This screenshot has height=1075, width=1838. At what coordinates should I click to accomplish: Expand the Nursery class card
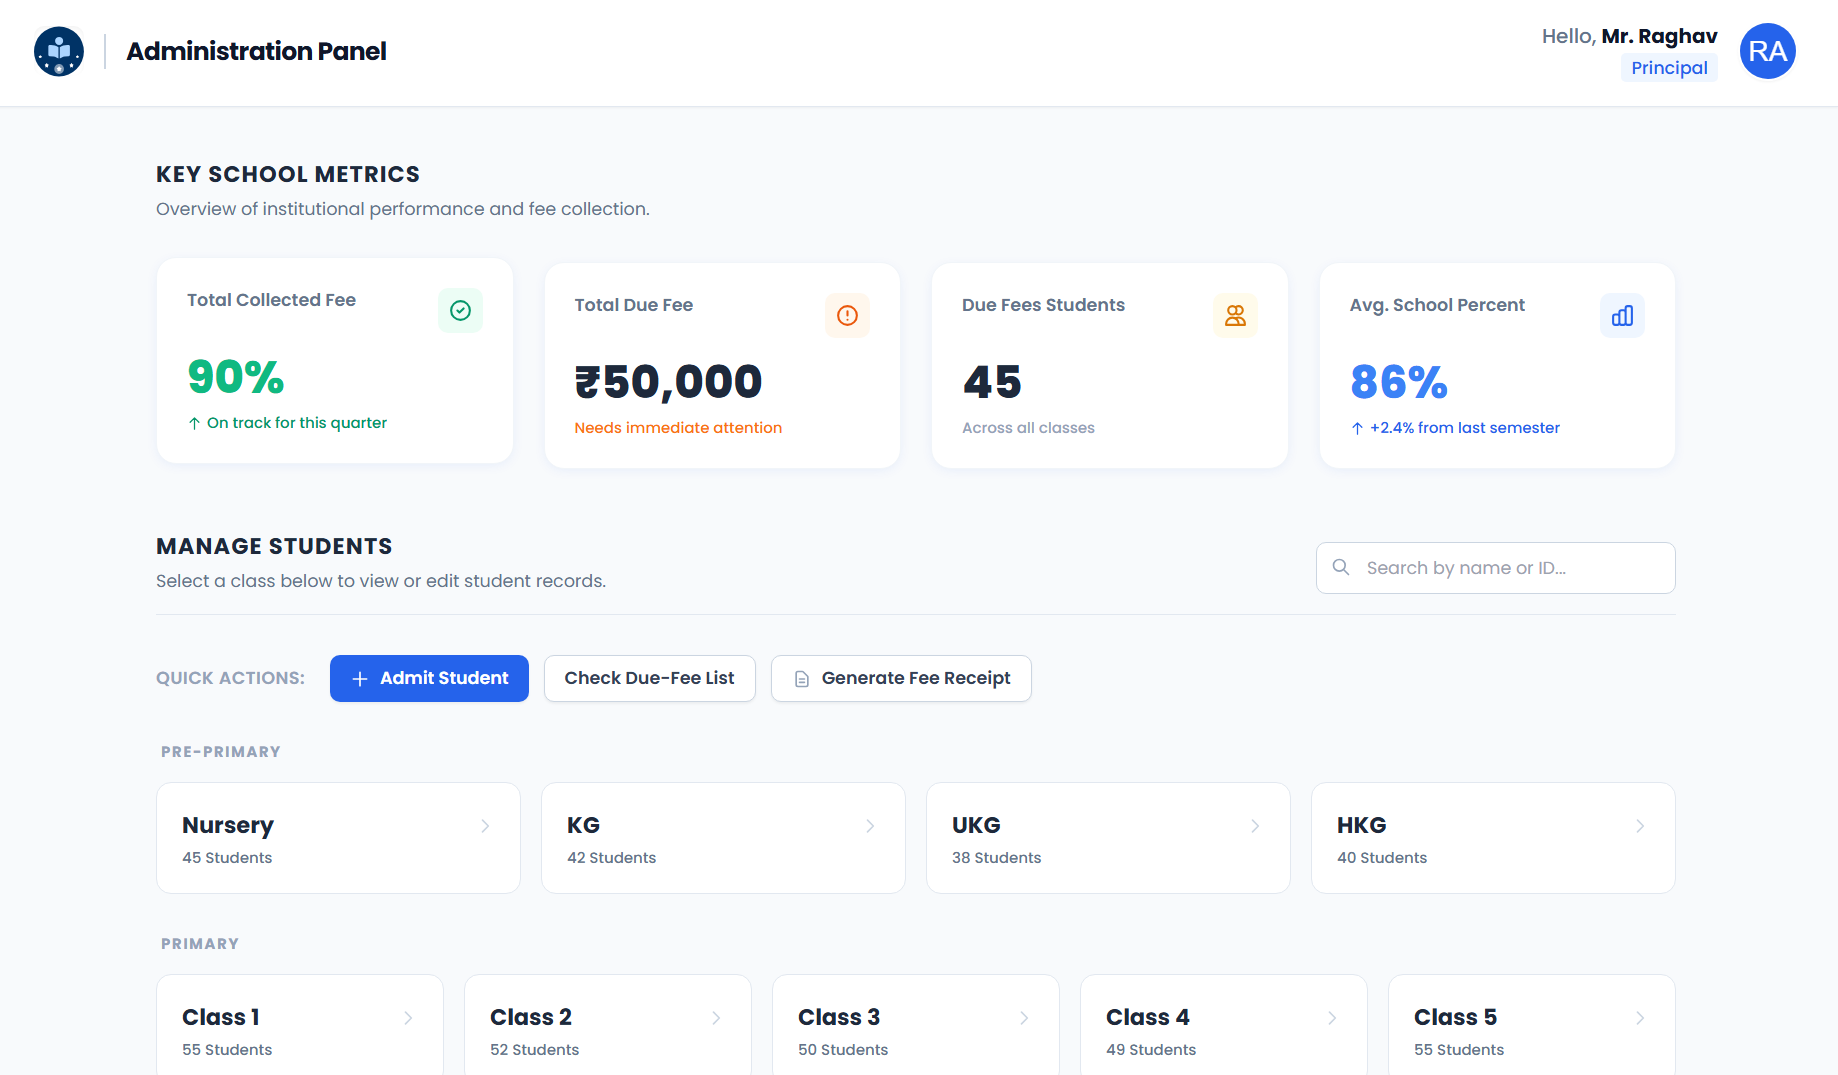338,837
